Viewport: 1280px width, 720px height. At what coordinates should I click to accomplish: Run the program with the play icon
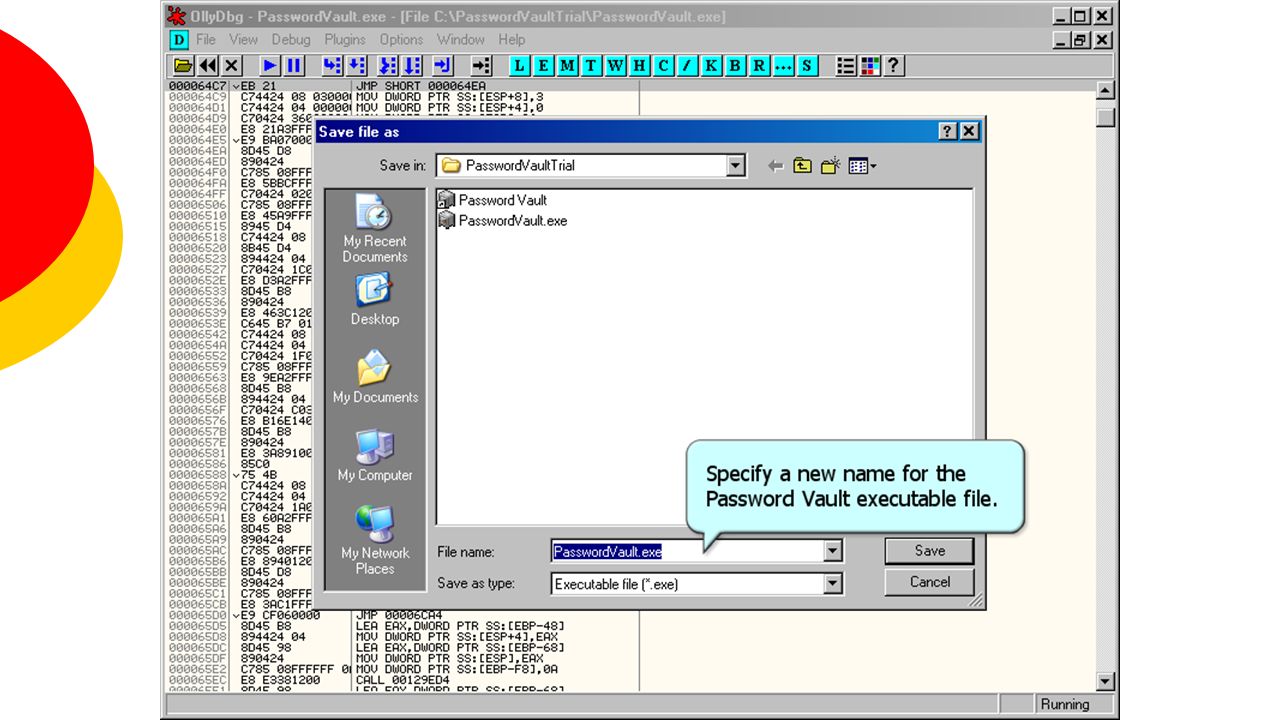click(270, 66)
